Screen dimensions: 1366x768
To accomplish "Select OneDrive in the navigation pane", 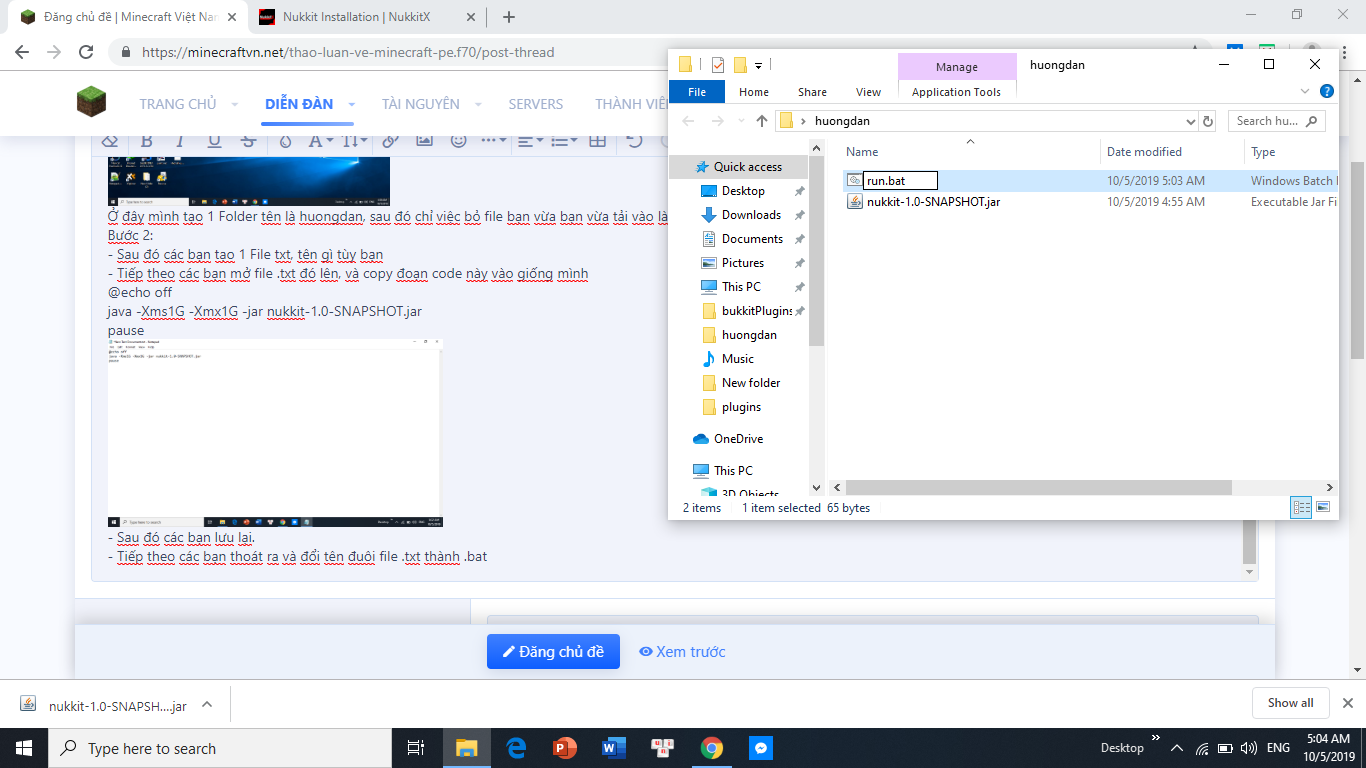I will pos(738,439).
